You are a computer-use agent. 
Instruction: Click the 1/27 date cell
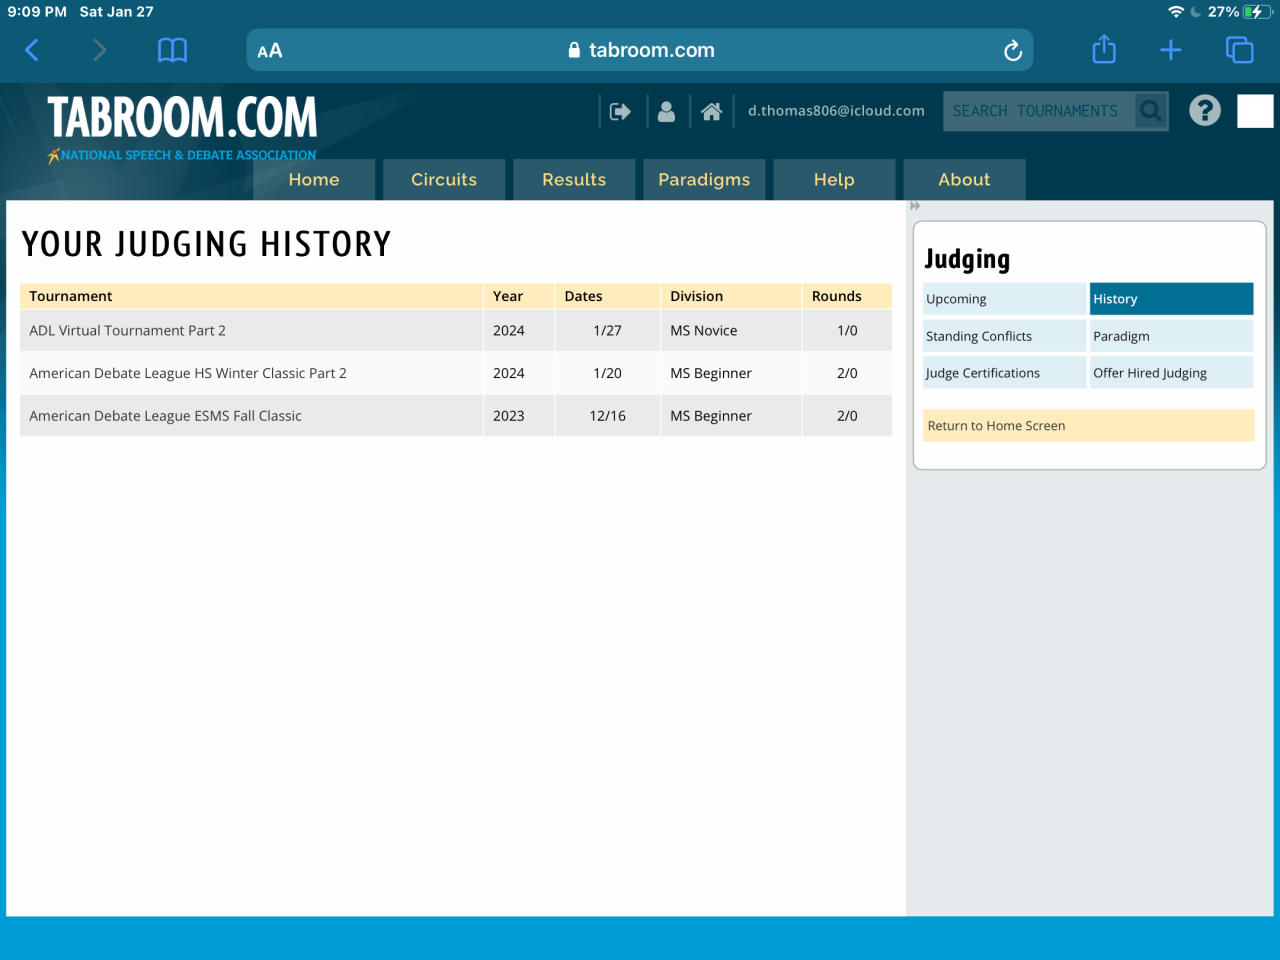click(607, 330)
